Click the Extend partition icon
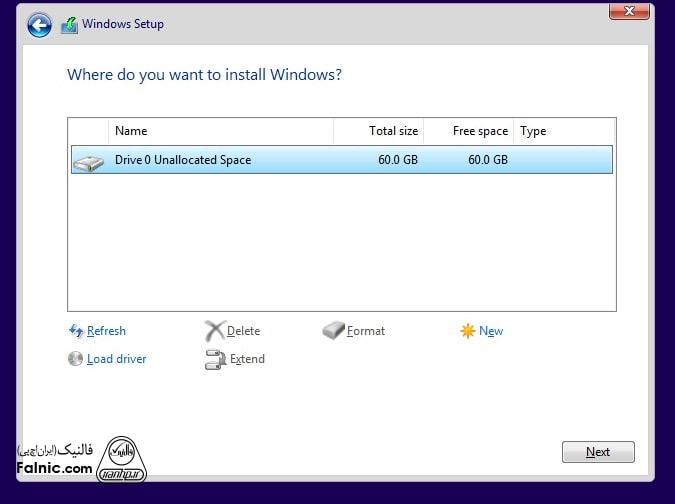675x504 pixels. [214, 360]
